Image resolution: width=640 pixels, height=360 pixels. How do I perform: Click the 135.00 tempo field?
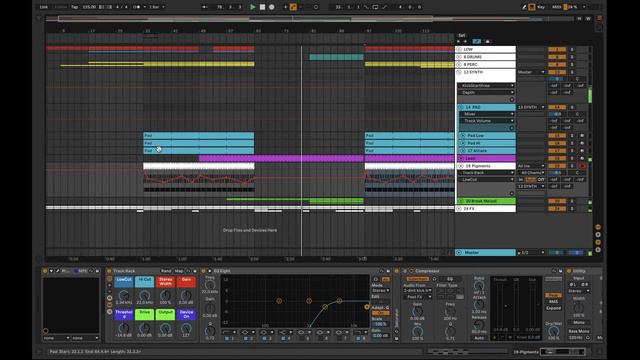(x=89, y=7)
